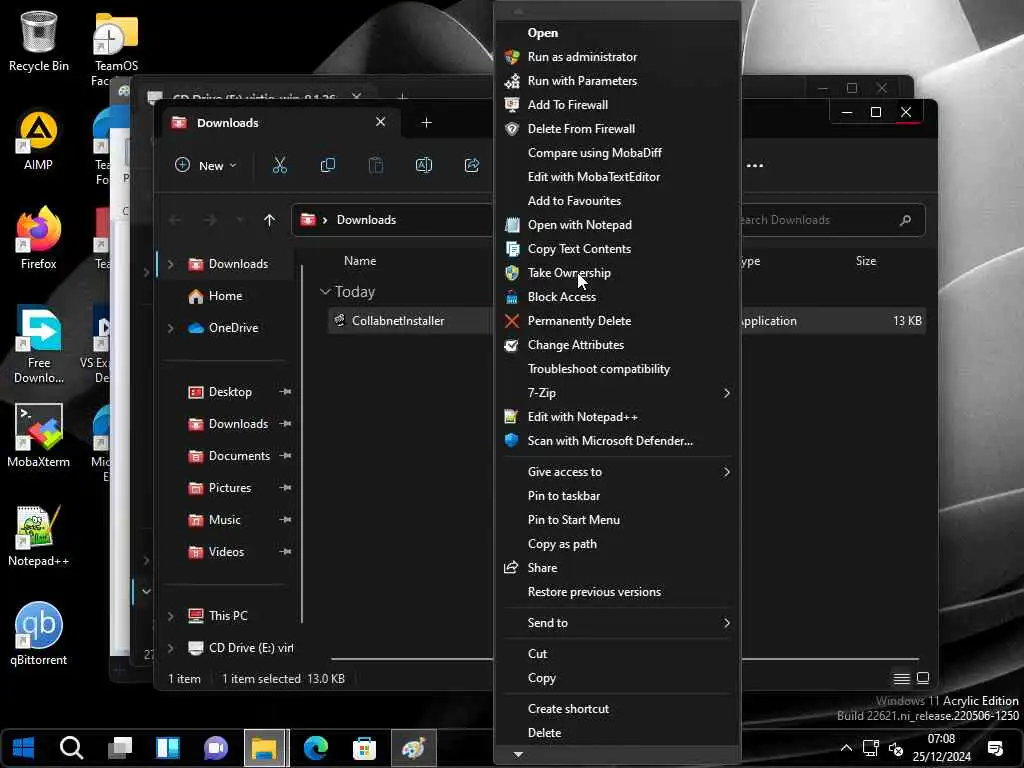Open Recycle Bin desktop icon
1024x768 pixels.
pos(39,42)
